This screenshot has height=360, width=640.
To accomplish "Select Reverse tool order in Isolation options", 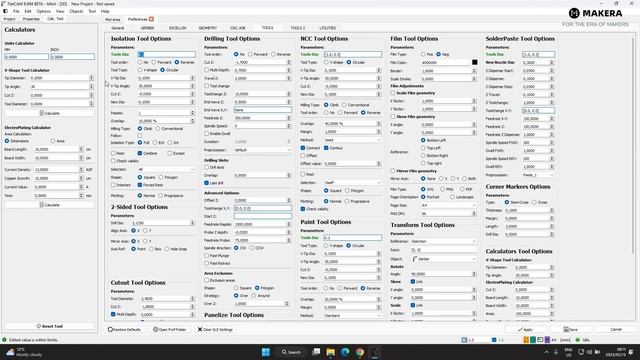I will [x=177, y=62].
